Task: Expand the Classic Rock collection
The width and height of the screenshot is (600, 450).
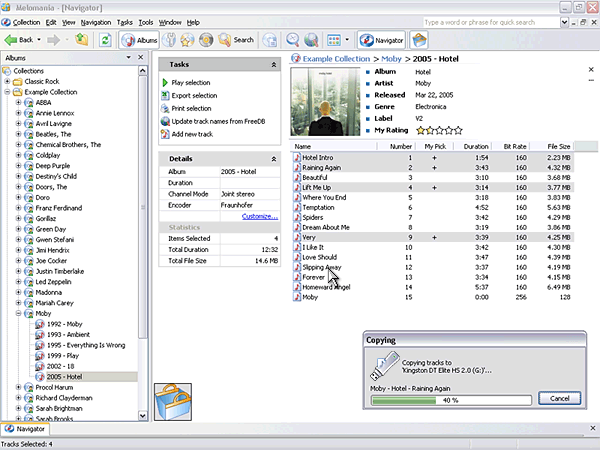Action: pyautogui.click(x=7, y=82)
